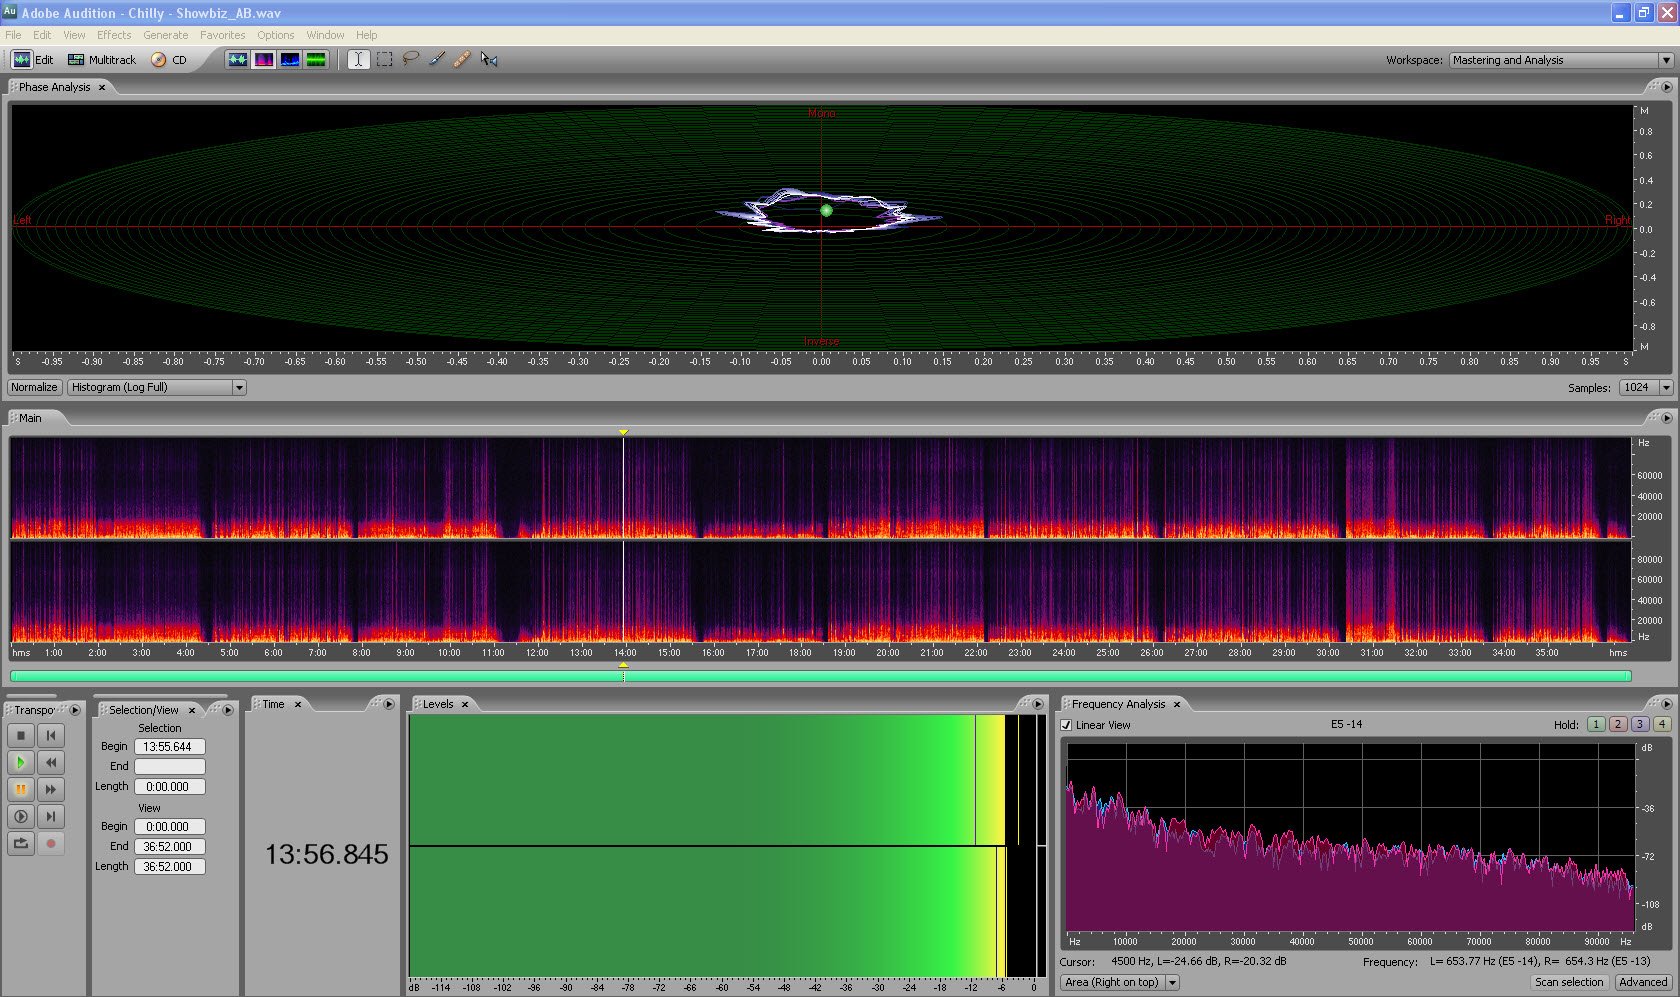
Task: Choose the Spot Healing Brush tool
Action: coord(462,60)
